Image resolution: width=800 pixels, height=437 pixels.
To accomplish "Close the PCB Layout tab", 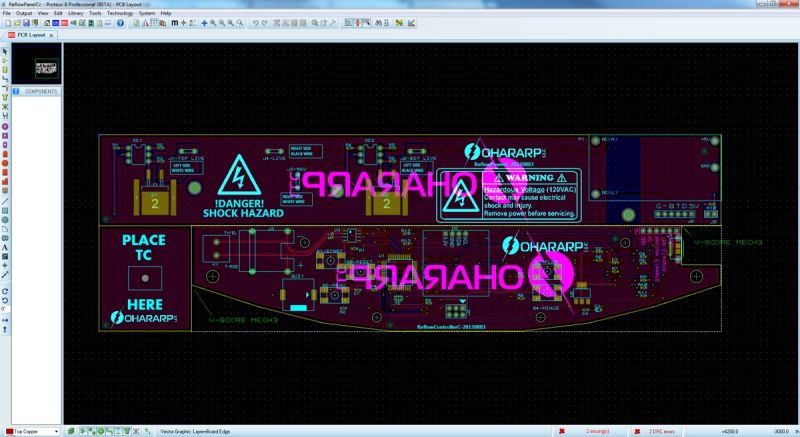I will pos(51,35).
